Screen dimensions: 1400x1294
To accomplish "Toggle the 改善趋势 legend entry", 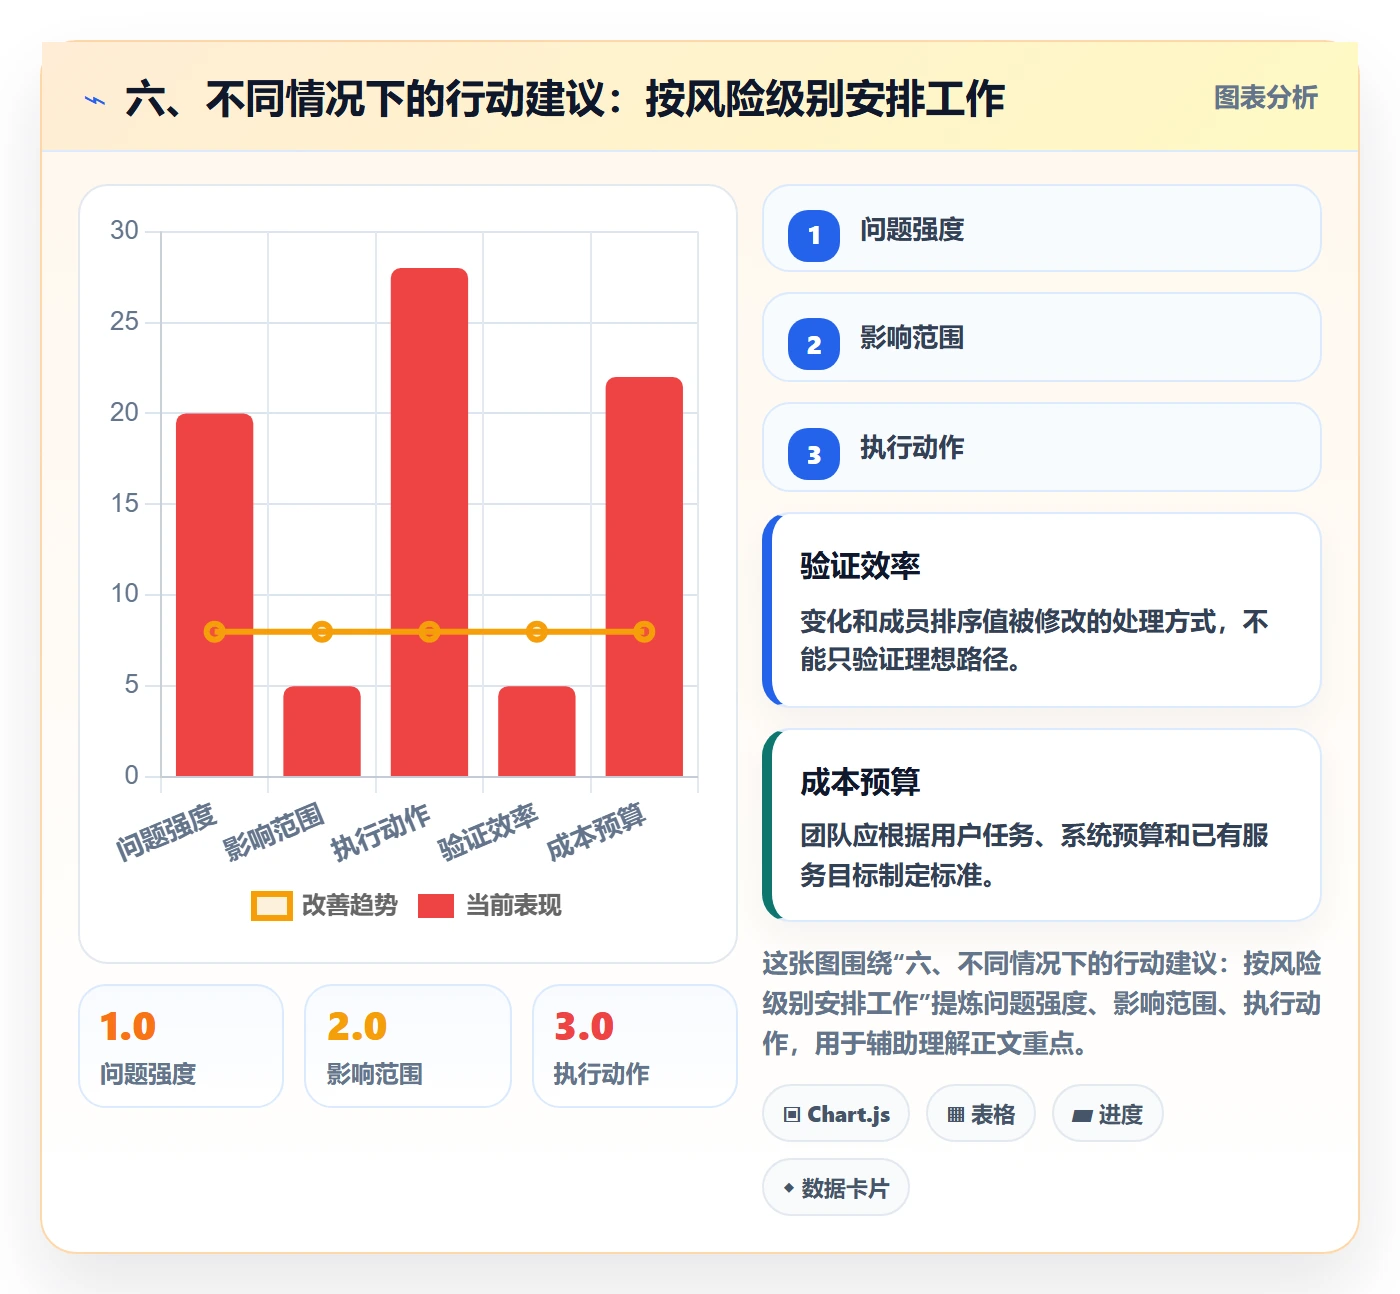I will coord(324,905).
